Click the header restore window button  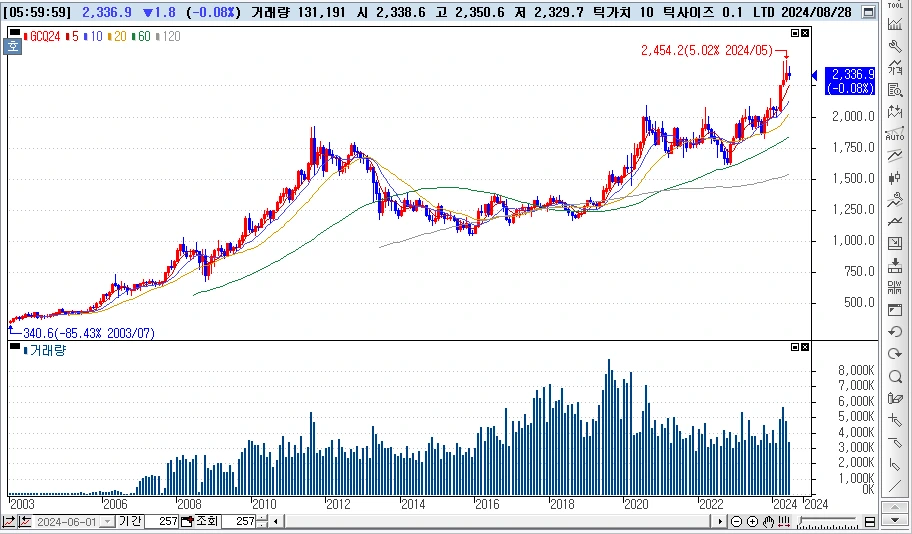[x=868, y=12]
